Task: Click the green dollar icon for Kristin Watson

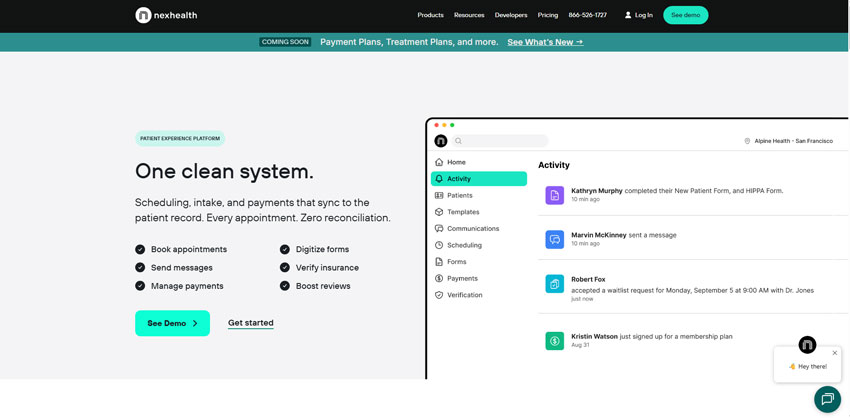Action: tap(555, 340)
